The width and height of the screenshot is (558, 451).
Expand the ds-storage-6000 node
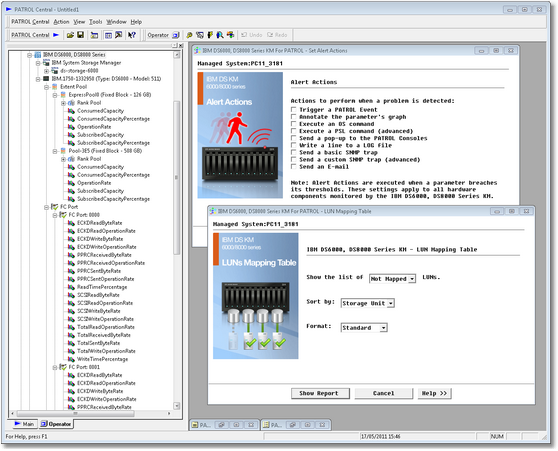coord(46,71)
